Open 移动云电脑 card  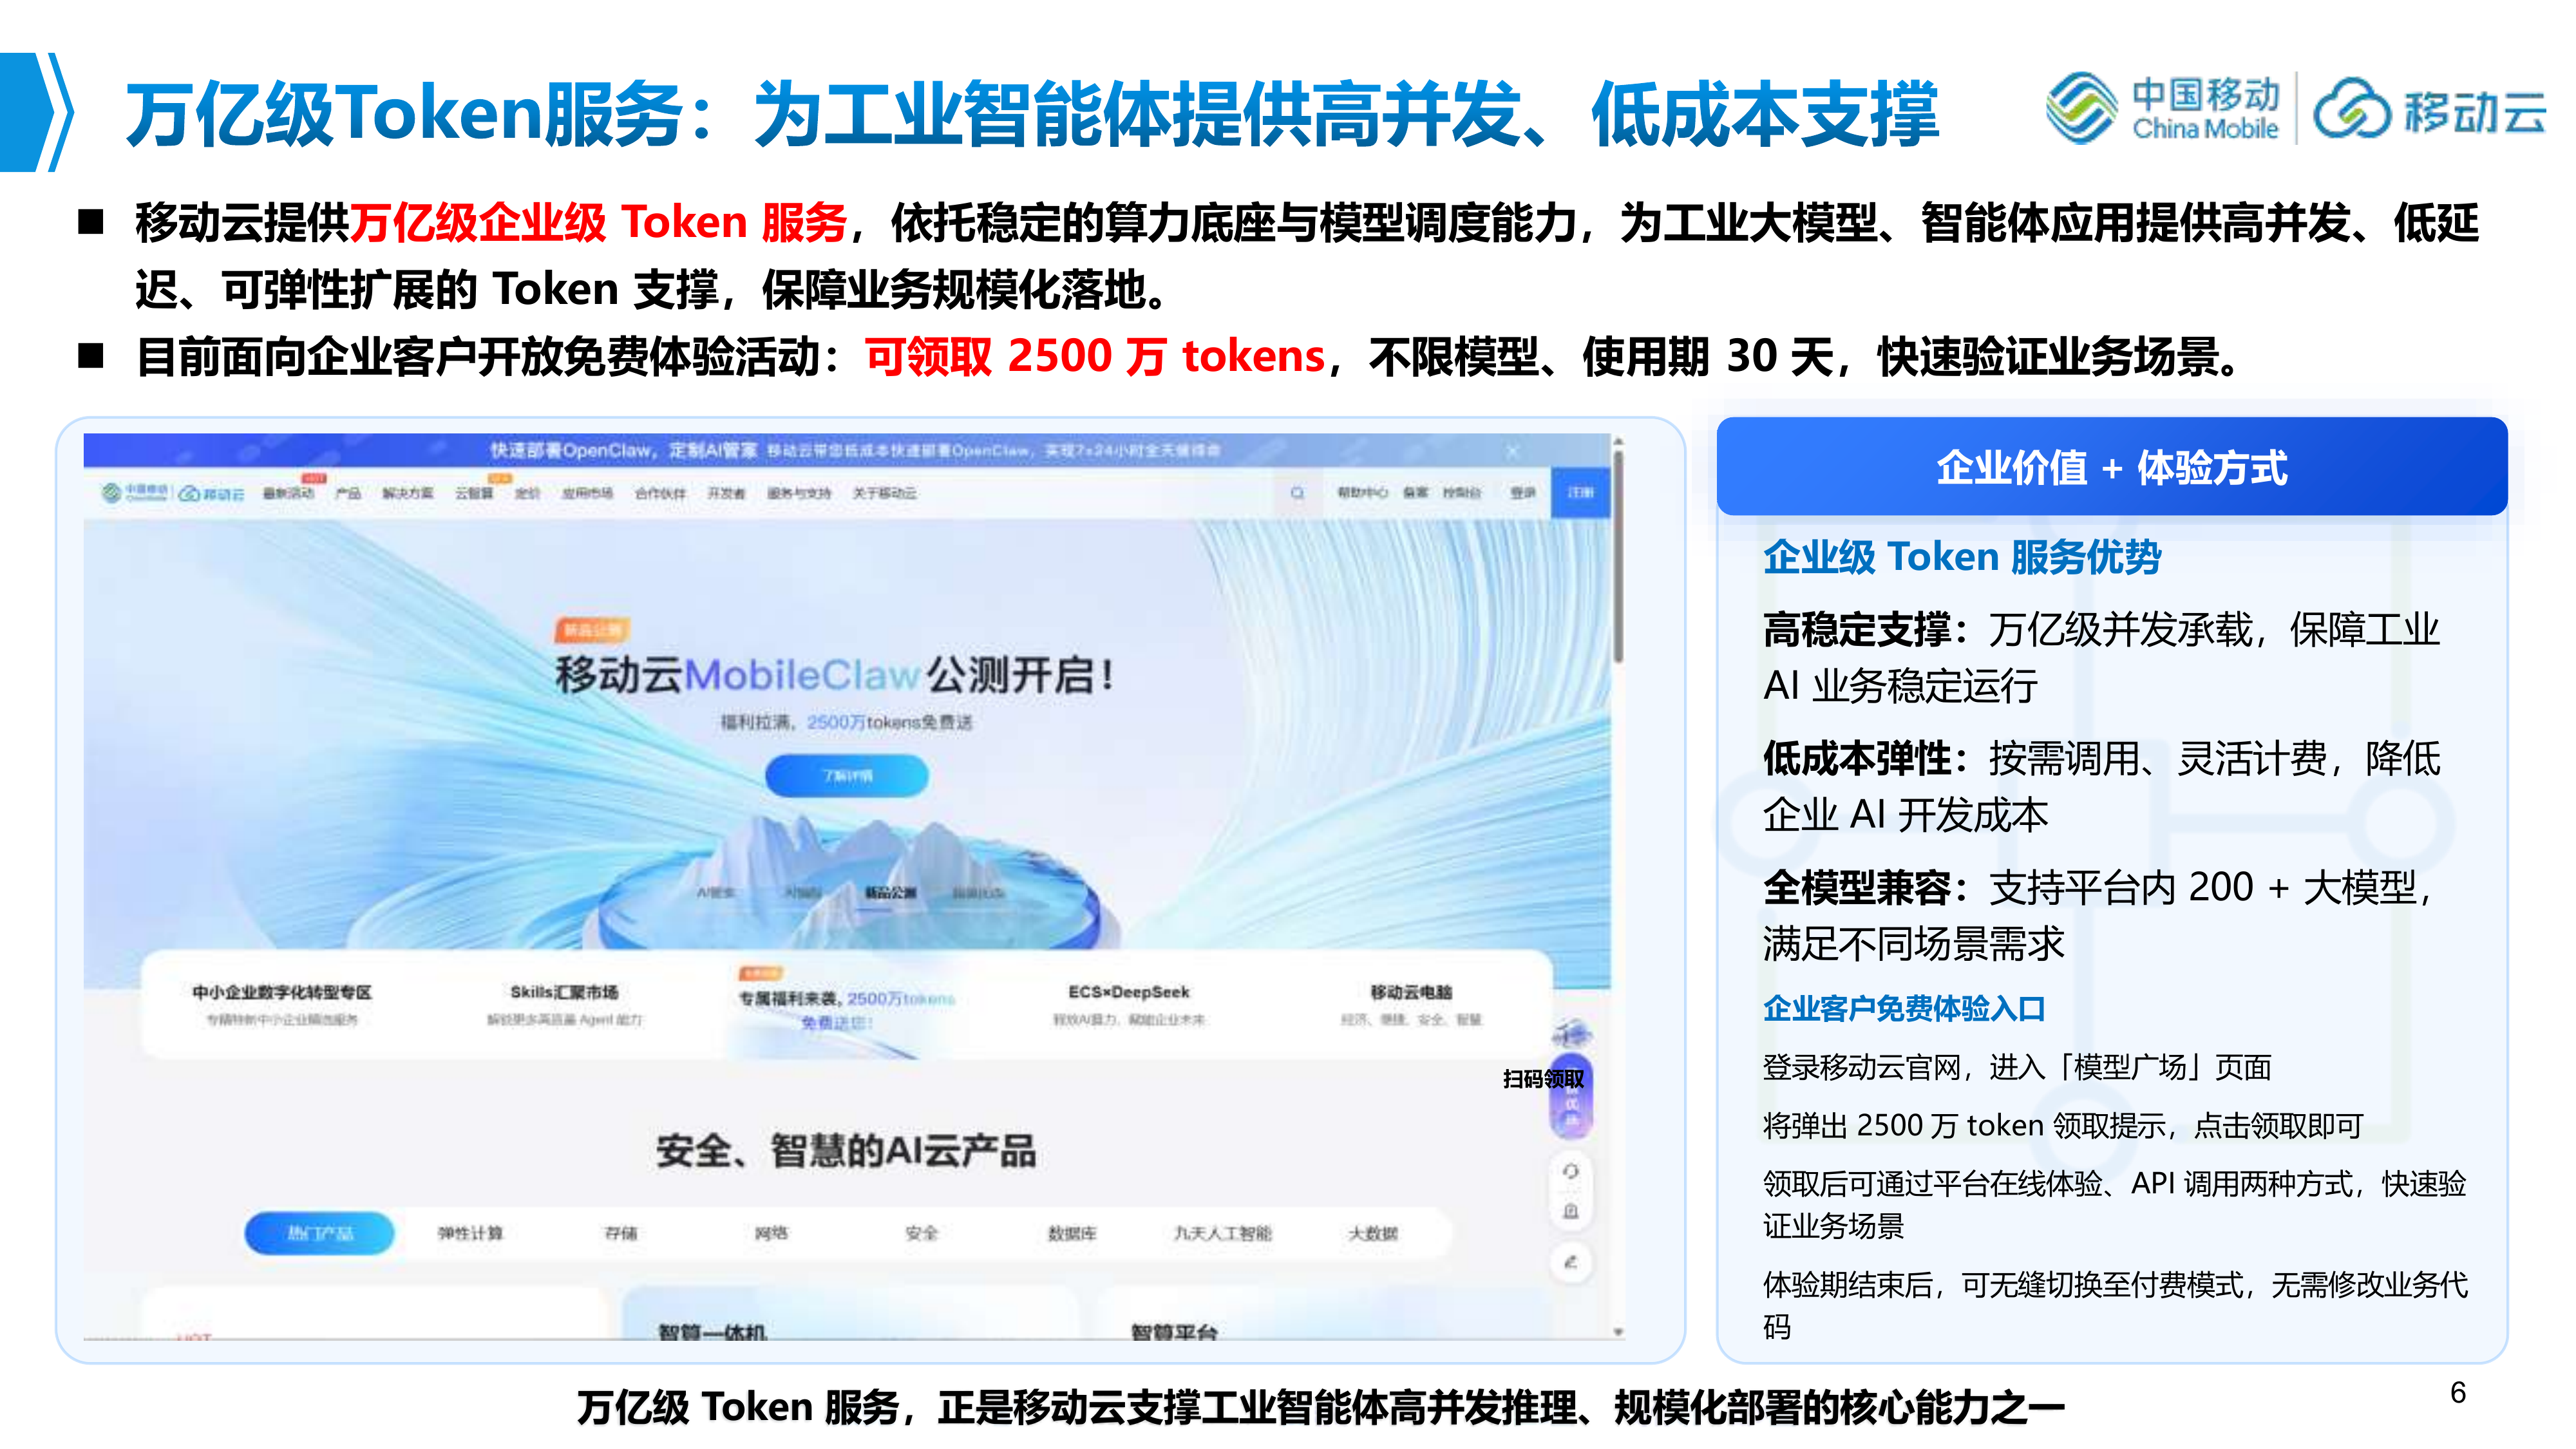1411,1004
